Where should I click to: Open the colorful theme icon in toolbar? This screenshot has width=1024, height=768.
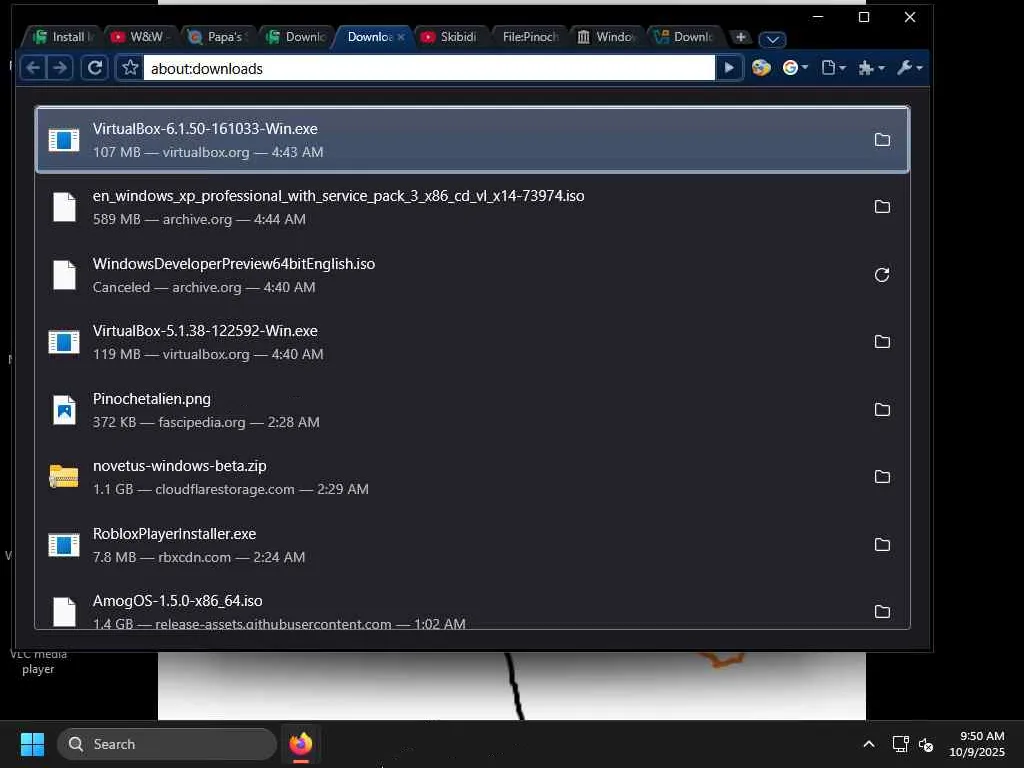761,68
